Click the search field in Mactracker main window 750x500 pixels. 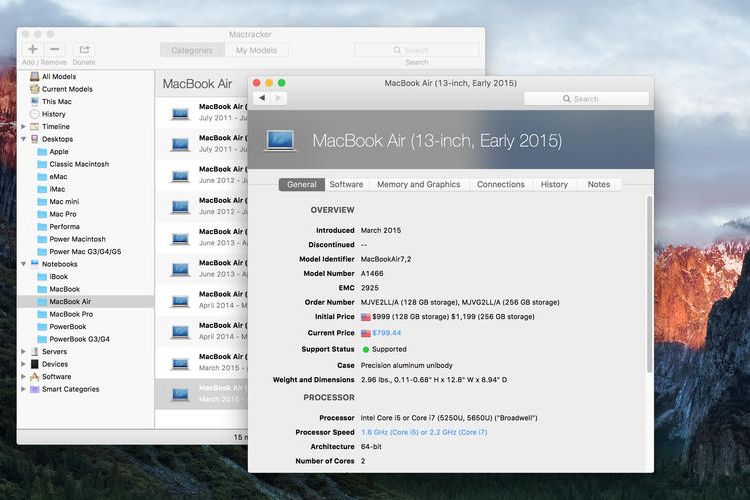[x=417, y=50]
